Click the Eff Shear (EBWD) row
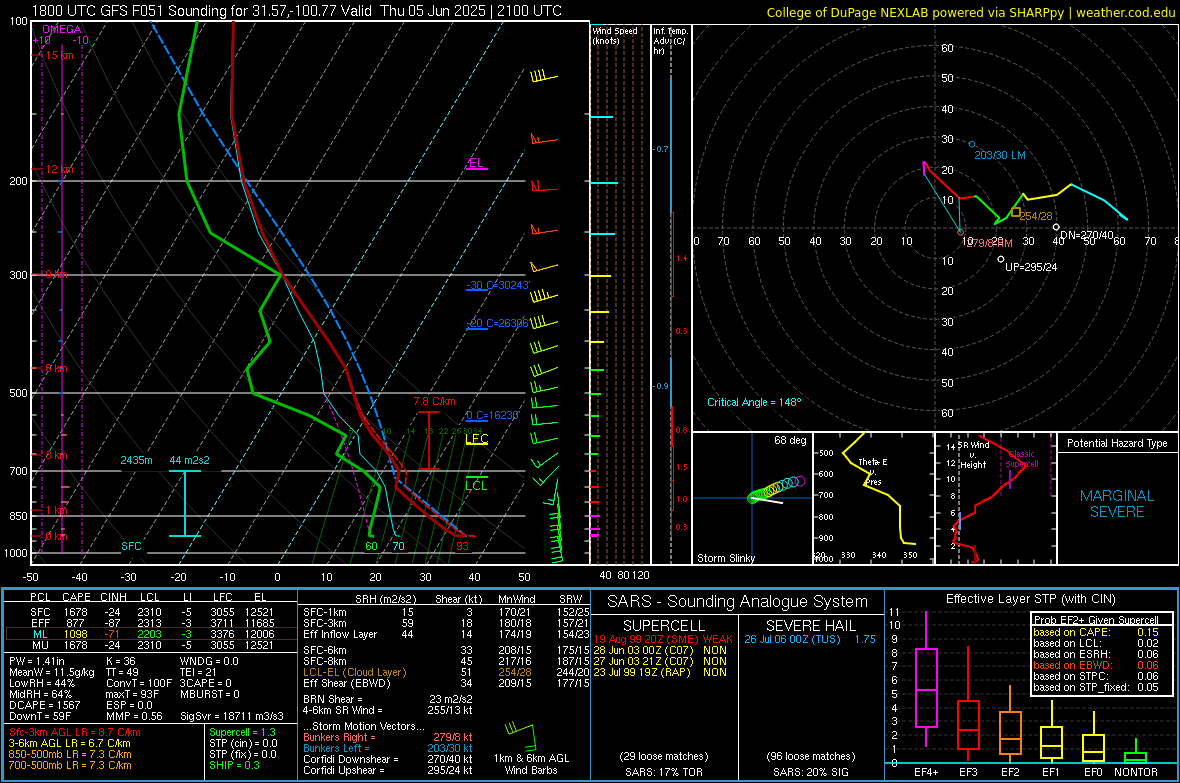This screenshot has width=1180, height=783. 446,683
